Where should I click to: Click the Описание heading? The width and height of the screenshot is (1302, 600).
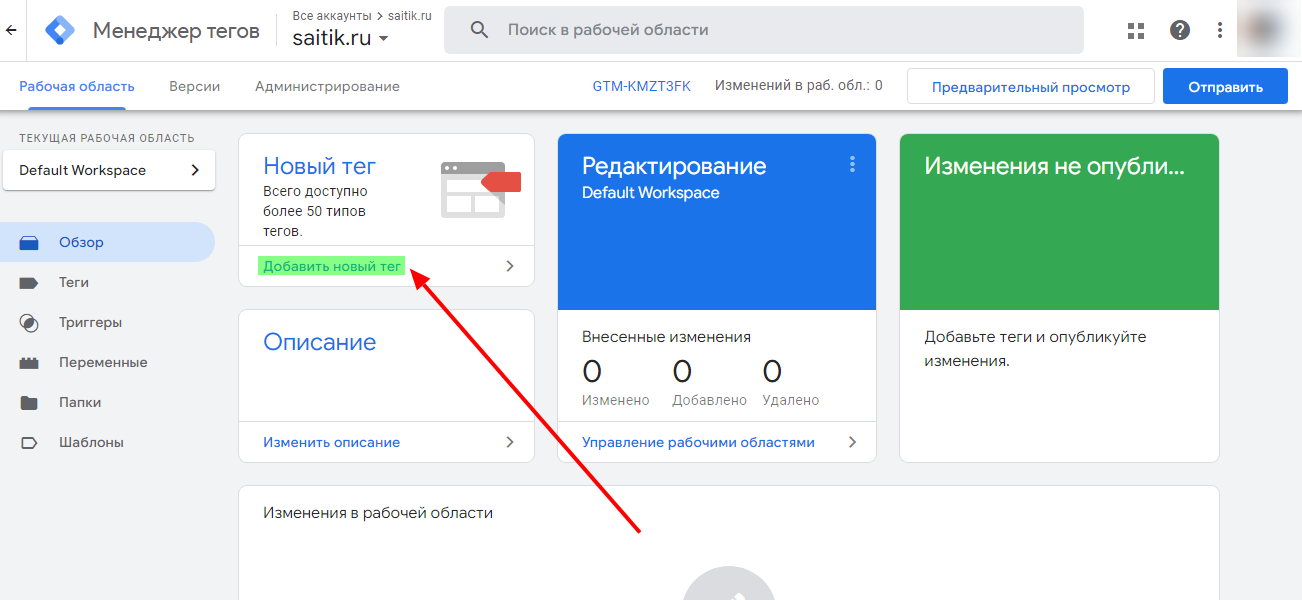coord(320,342)
